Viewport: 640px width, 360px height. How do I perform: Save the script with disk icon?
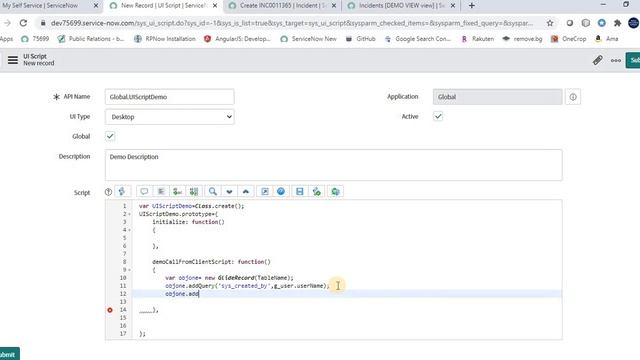[x=300, y=191]
